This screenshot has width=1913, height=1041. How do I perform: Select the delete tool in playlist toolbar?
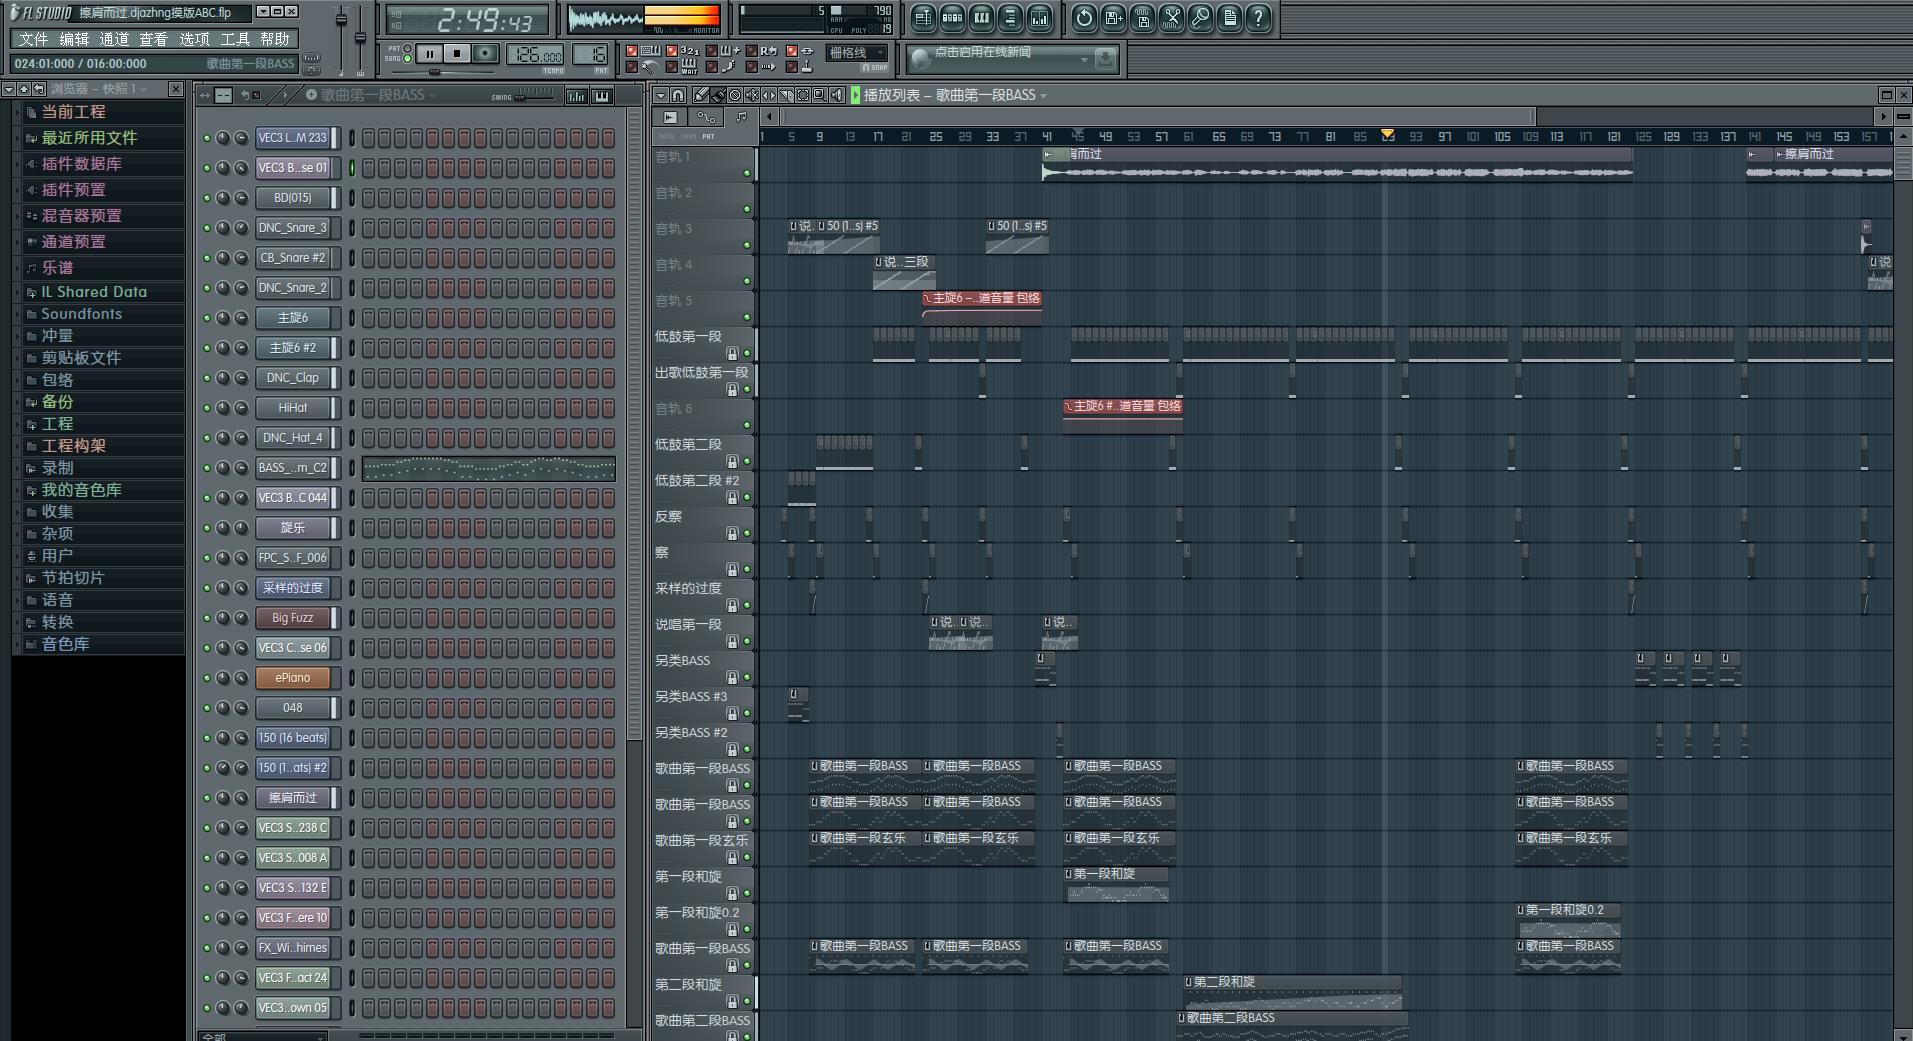(x=735, y=95)
